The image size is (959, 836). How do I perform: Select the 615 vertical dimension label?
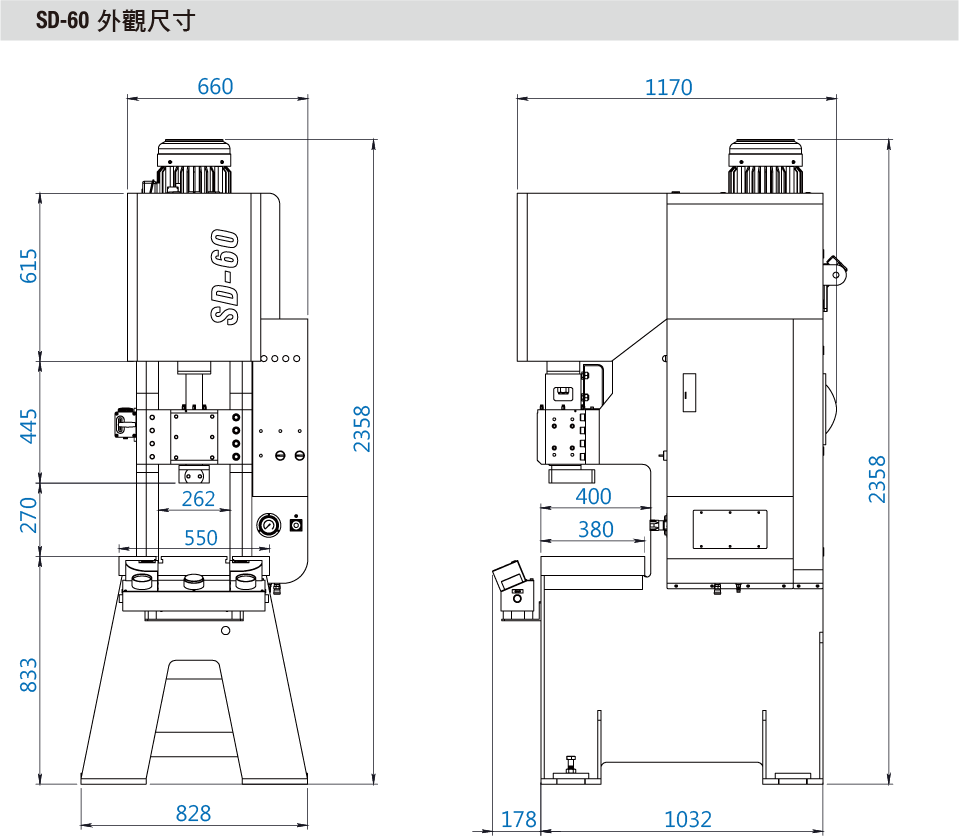coord(29,266)
